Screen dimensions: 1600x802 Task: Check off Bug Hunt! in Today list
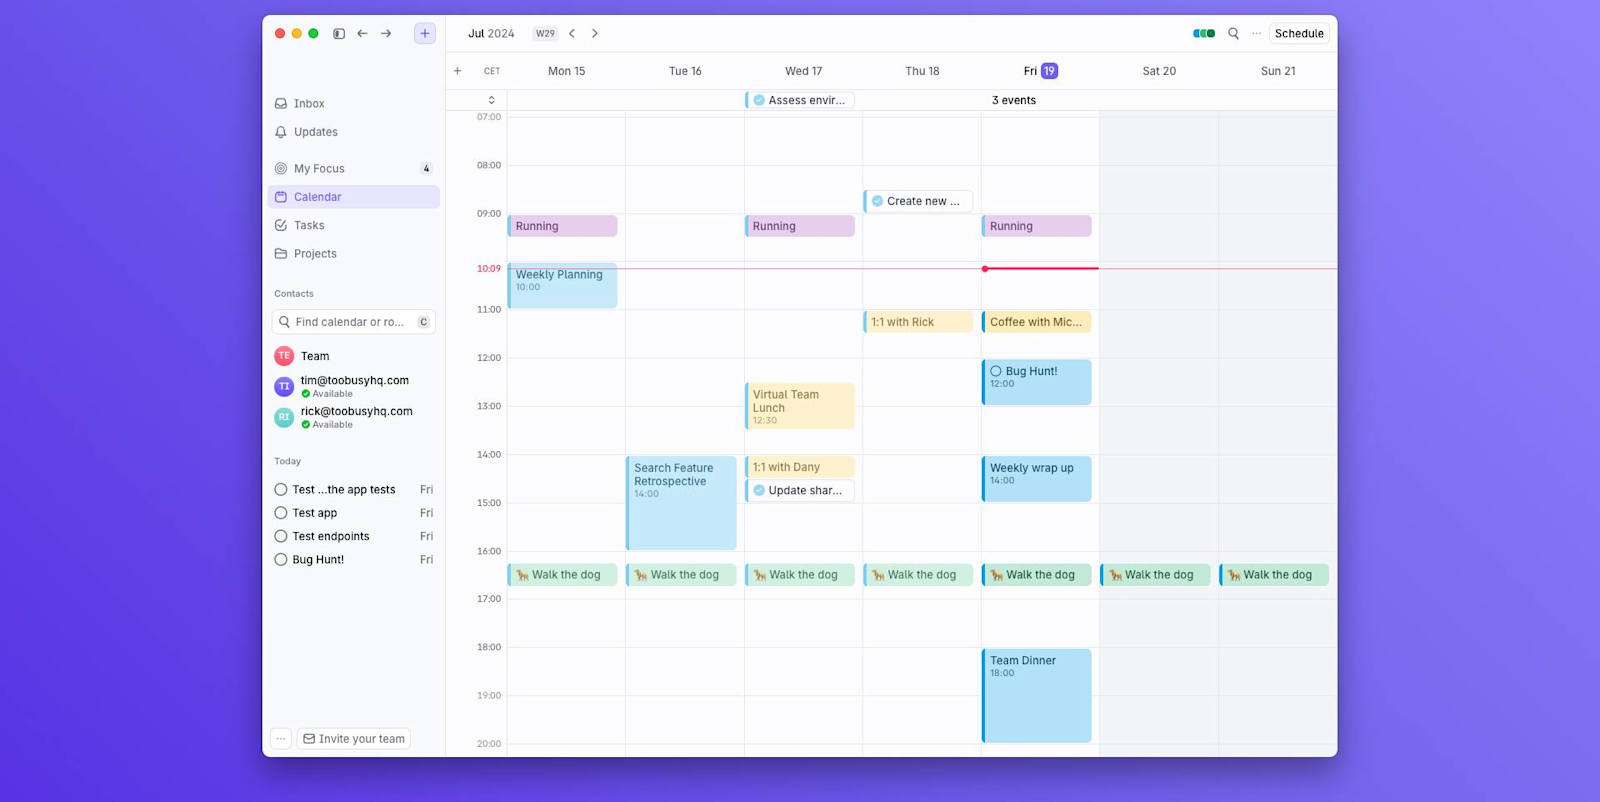[x=281, y=560]
